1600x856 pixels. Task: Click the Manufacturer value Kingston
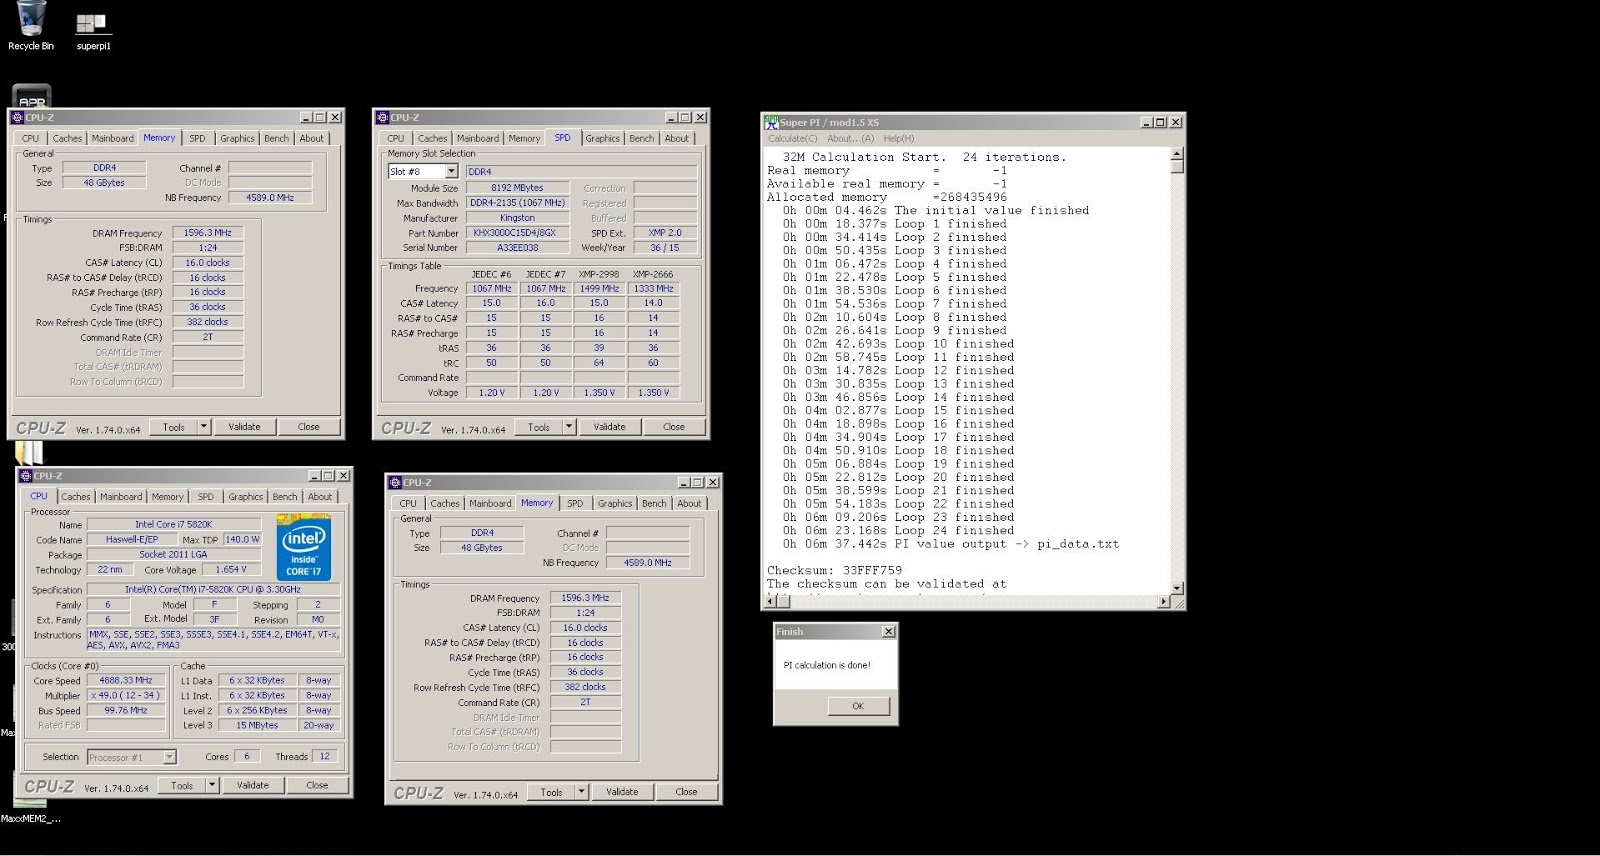pos(517,218)
